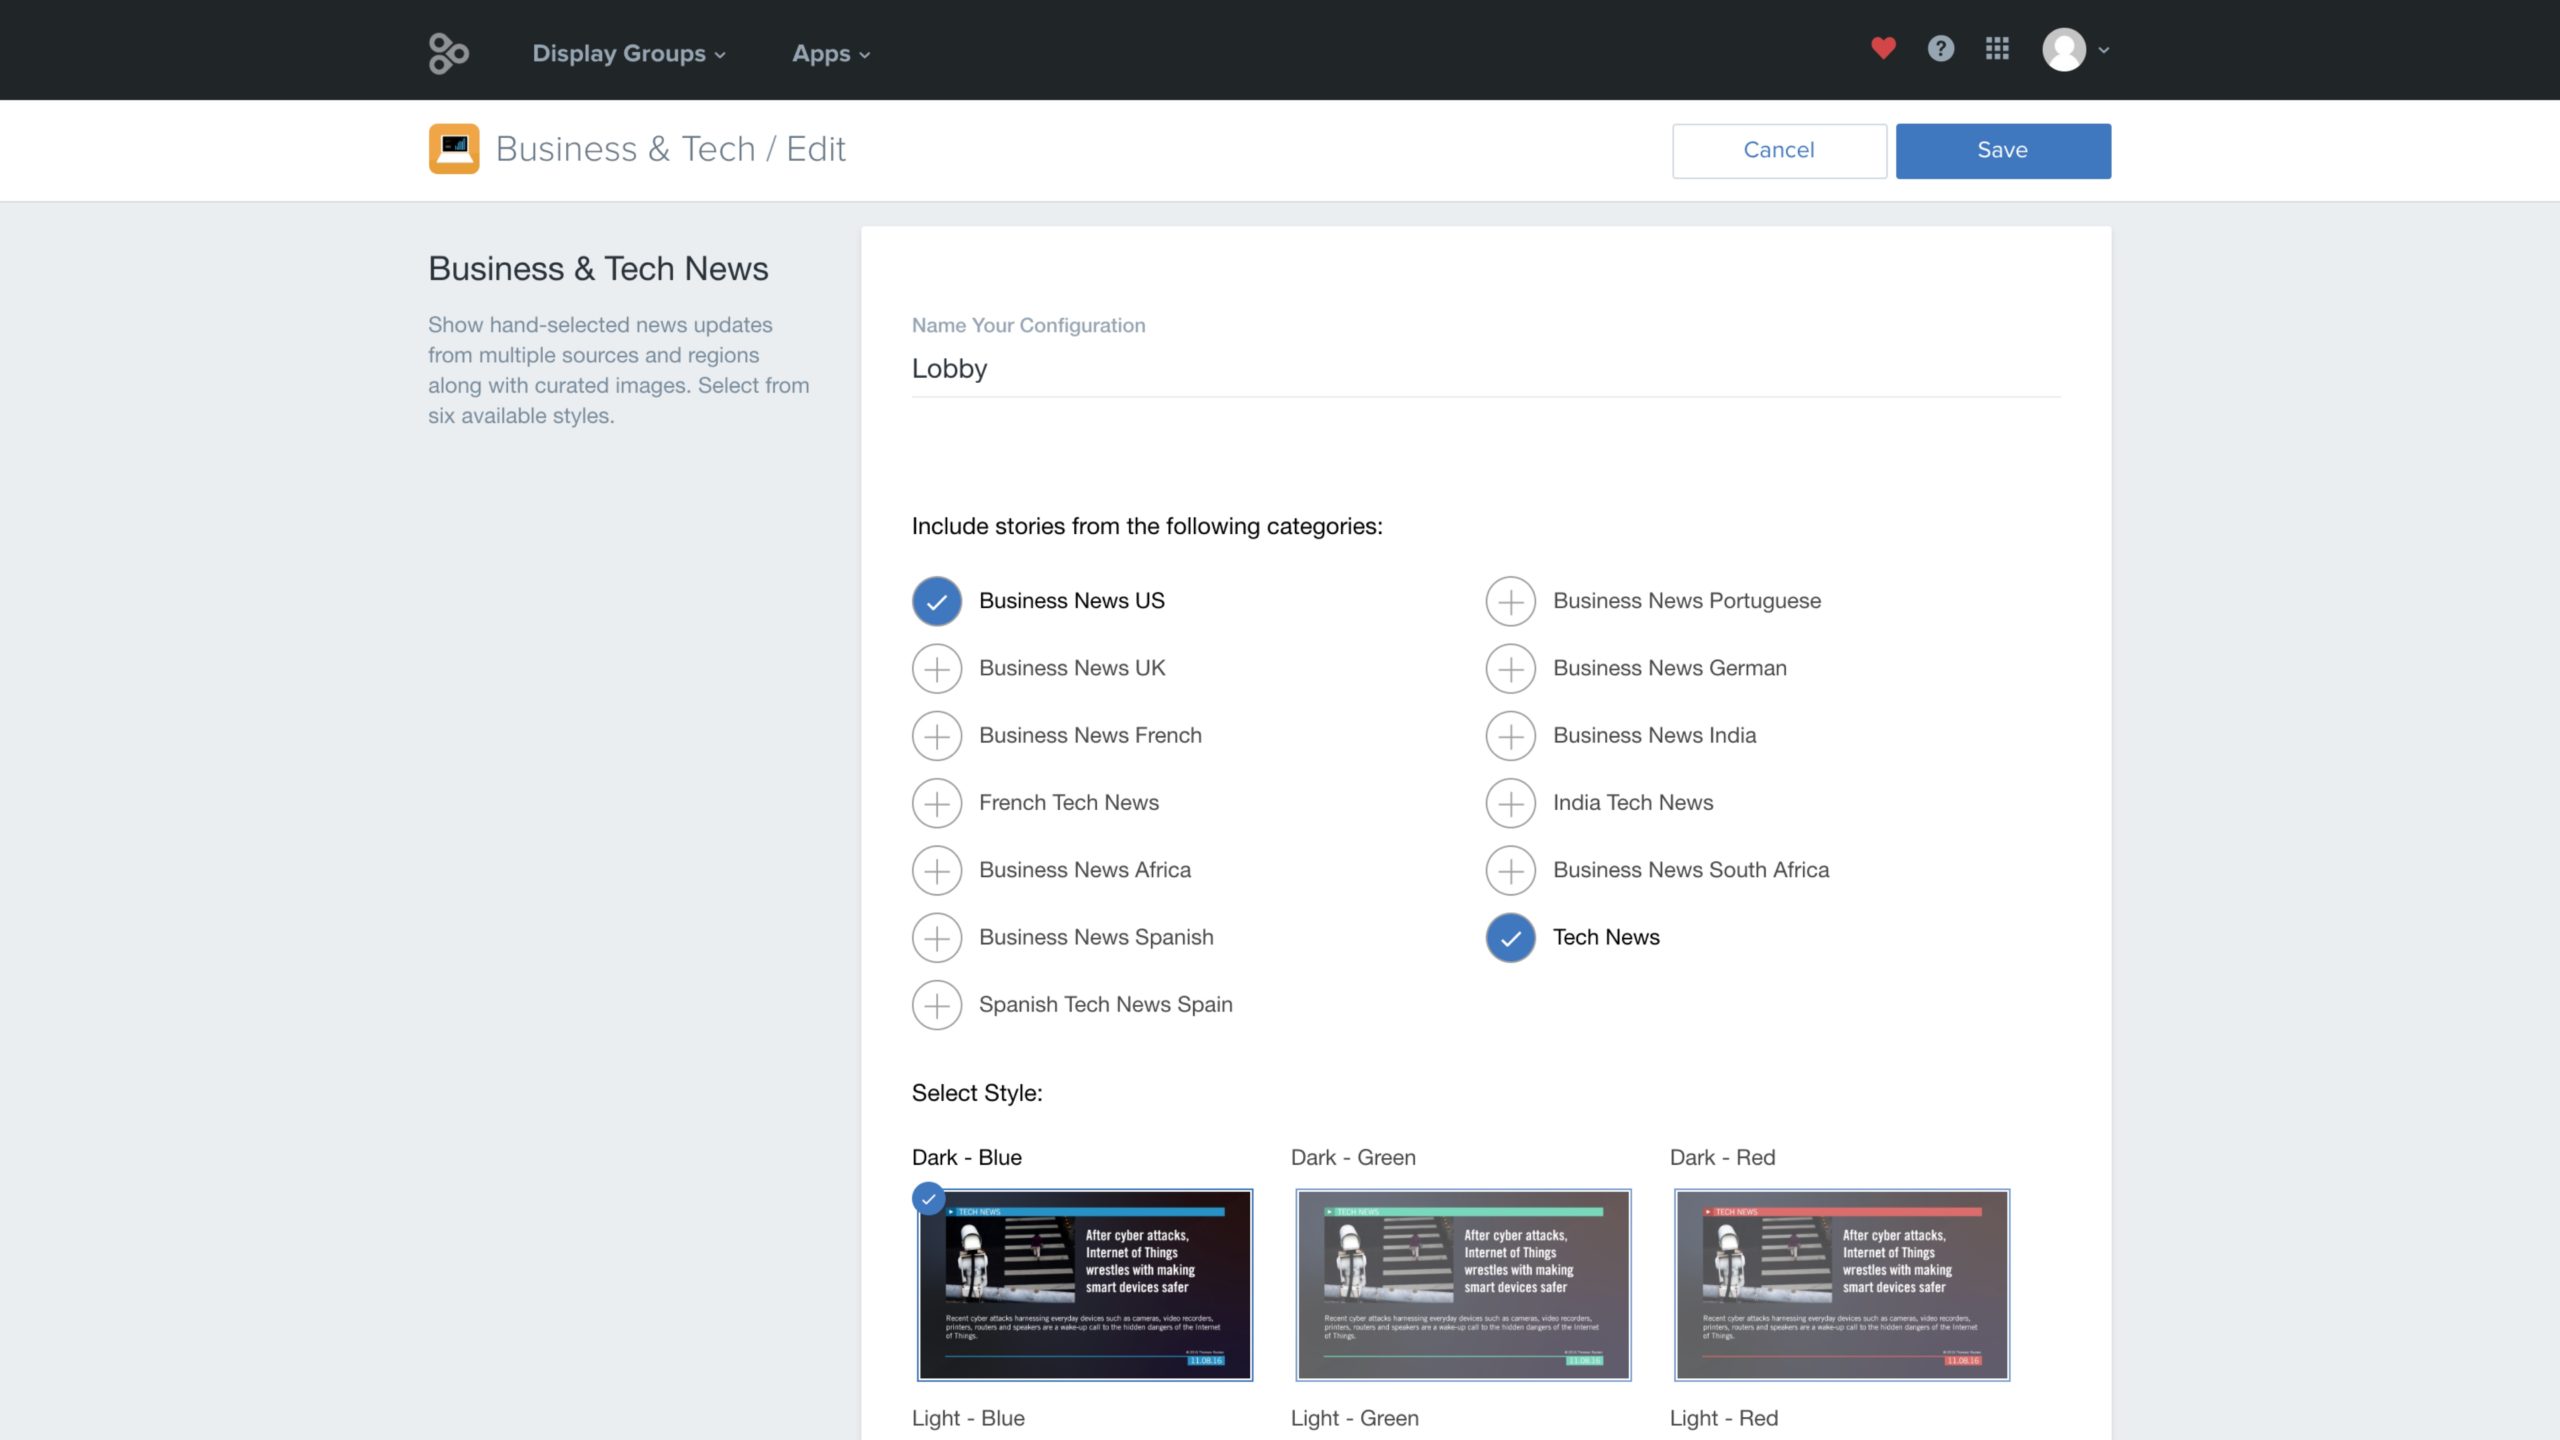Click the Lobby configuration name field
2560x1440 pixels.
pyautogui.click(x=1485, y=369)
